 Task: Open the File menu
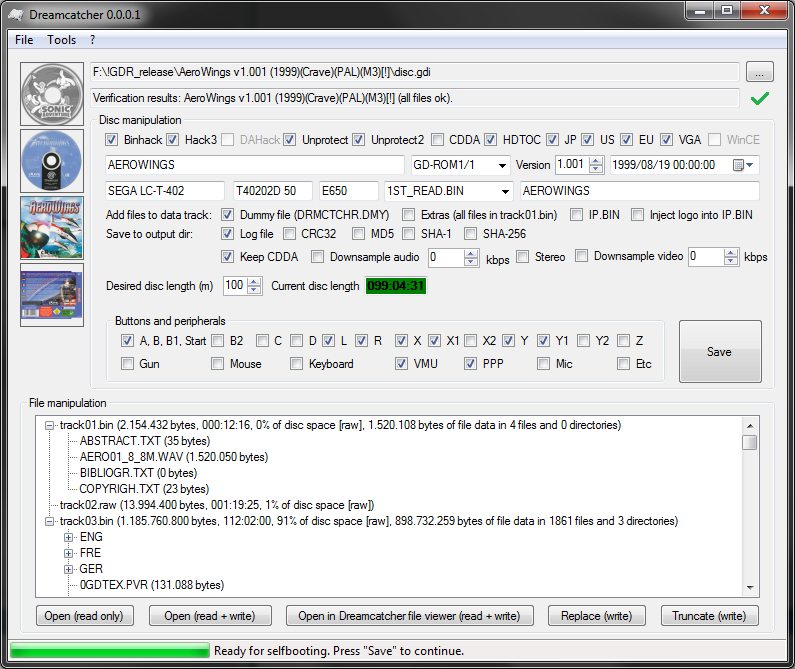(24, 40)
